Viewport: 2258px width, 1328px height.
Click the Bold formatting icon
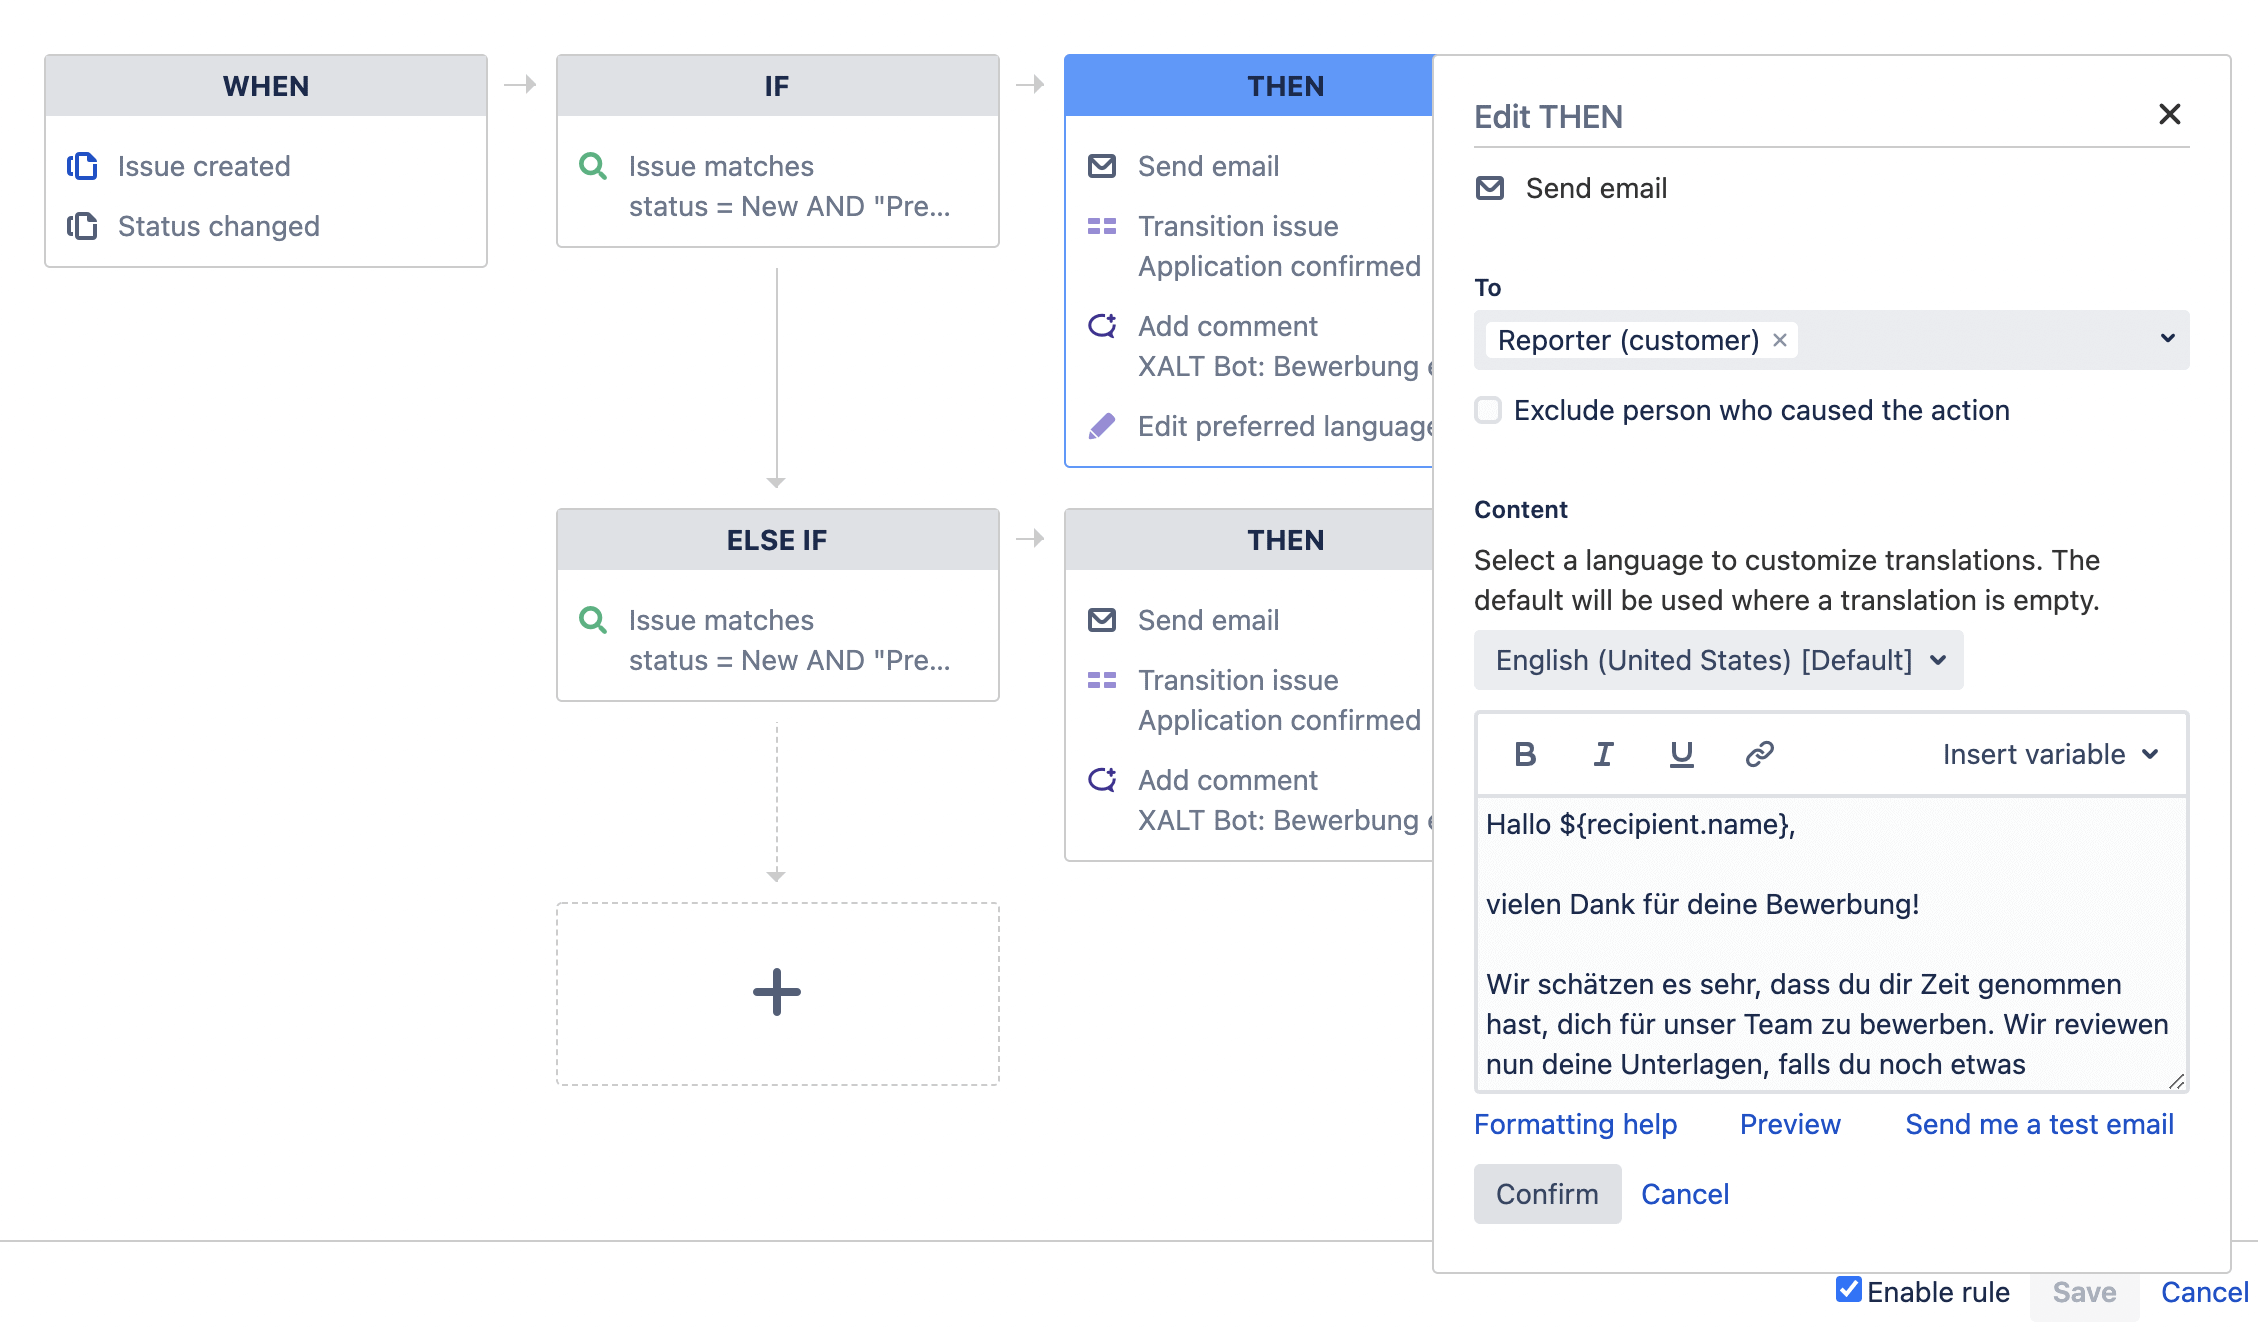pos(1526,754)
